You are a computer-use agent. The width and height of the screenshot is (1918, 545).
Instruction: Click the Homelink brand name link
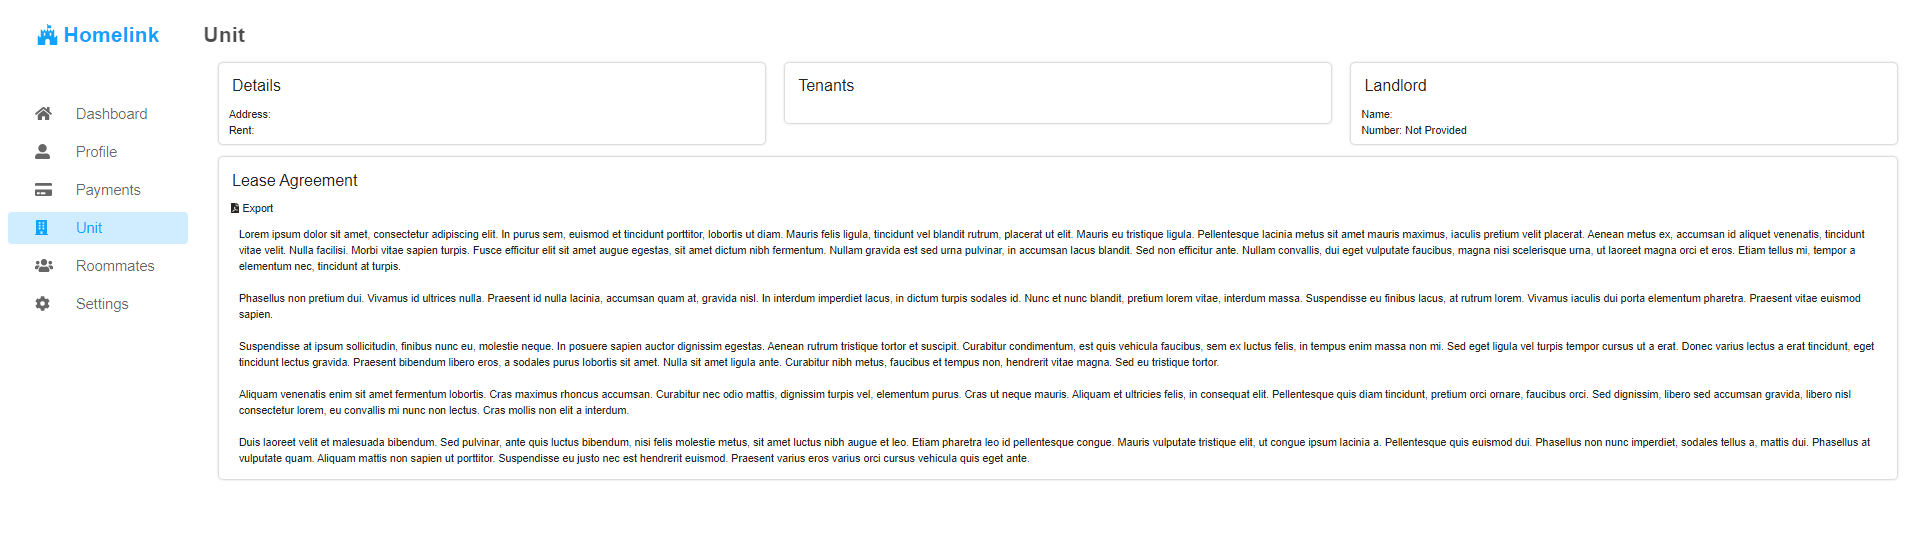(x=111, y=35)
